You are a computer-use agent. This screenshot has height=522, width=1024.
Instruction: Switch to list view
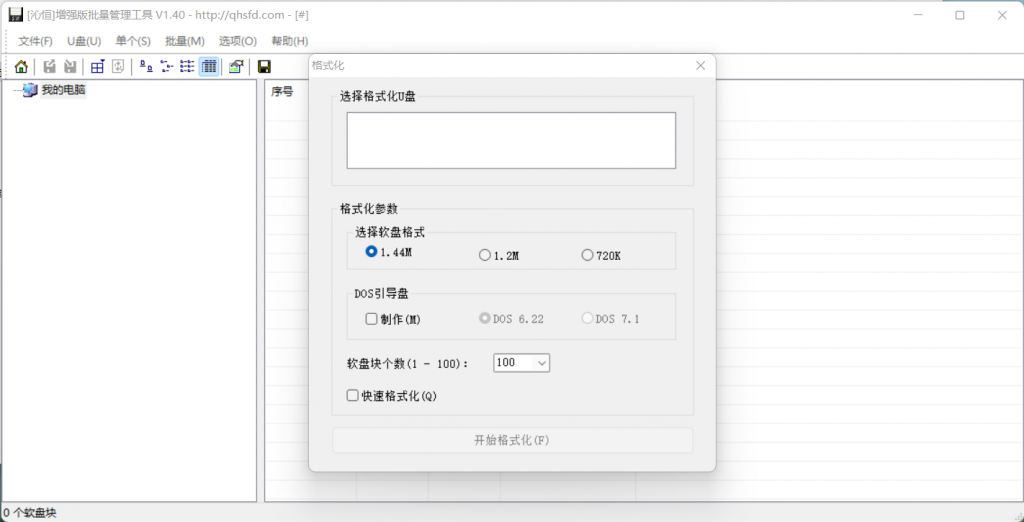[x=187, y=67]
